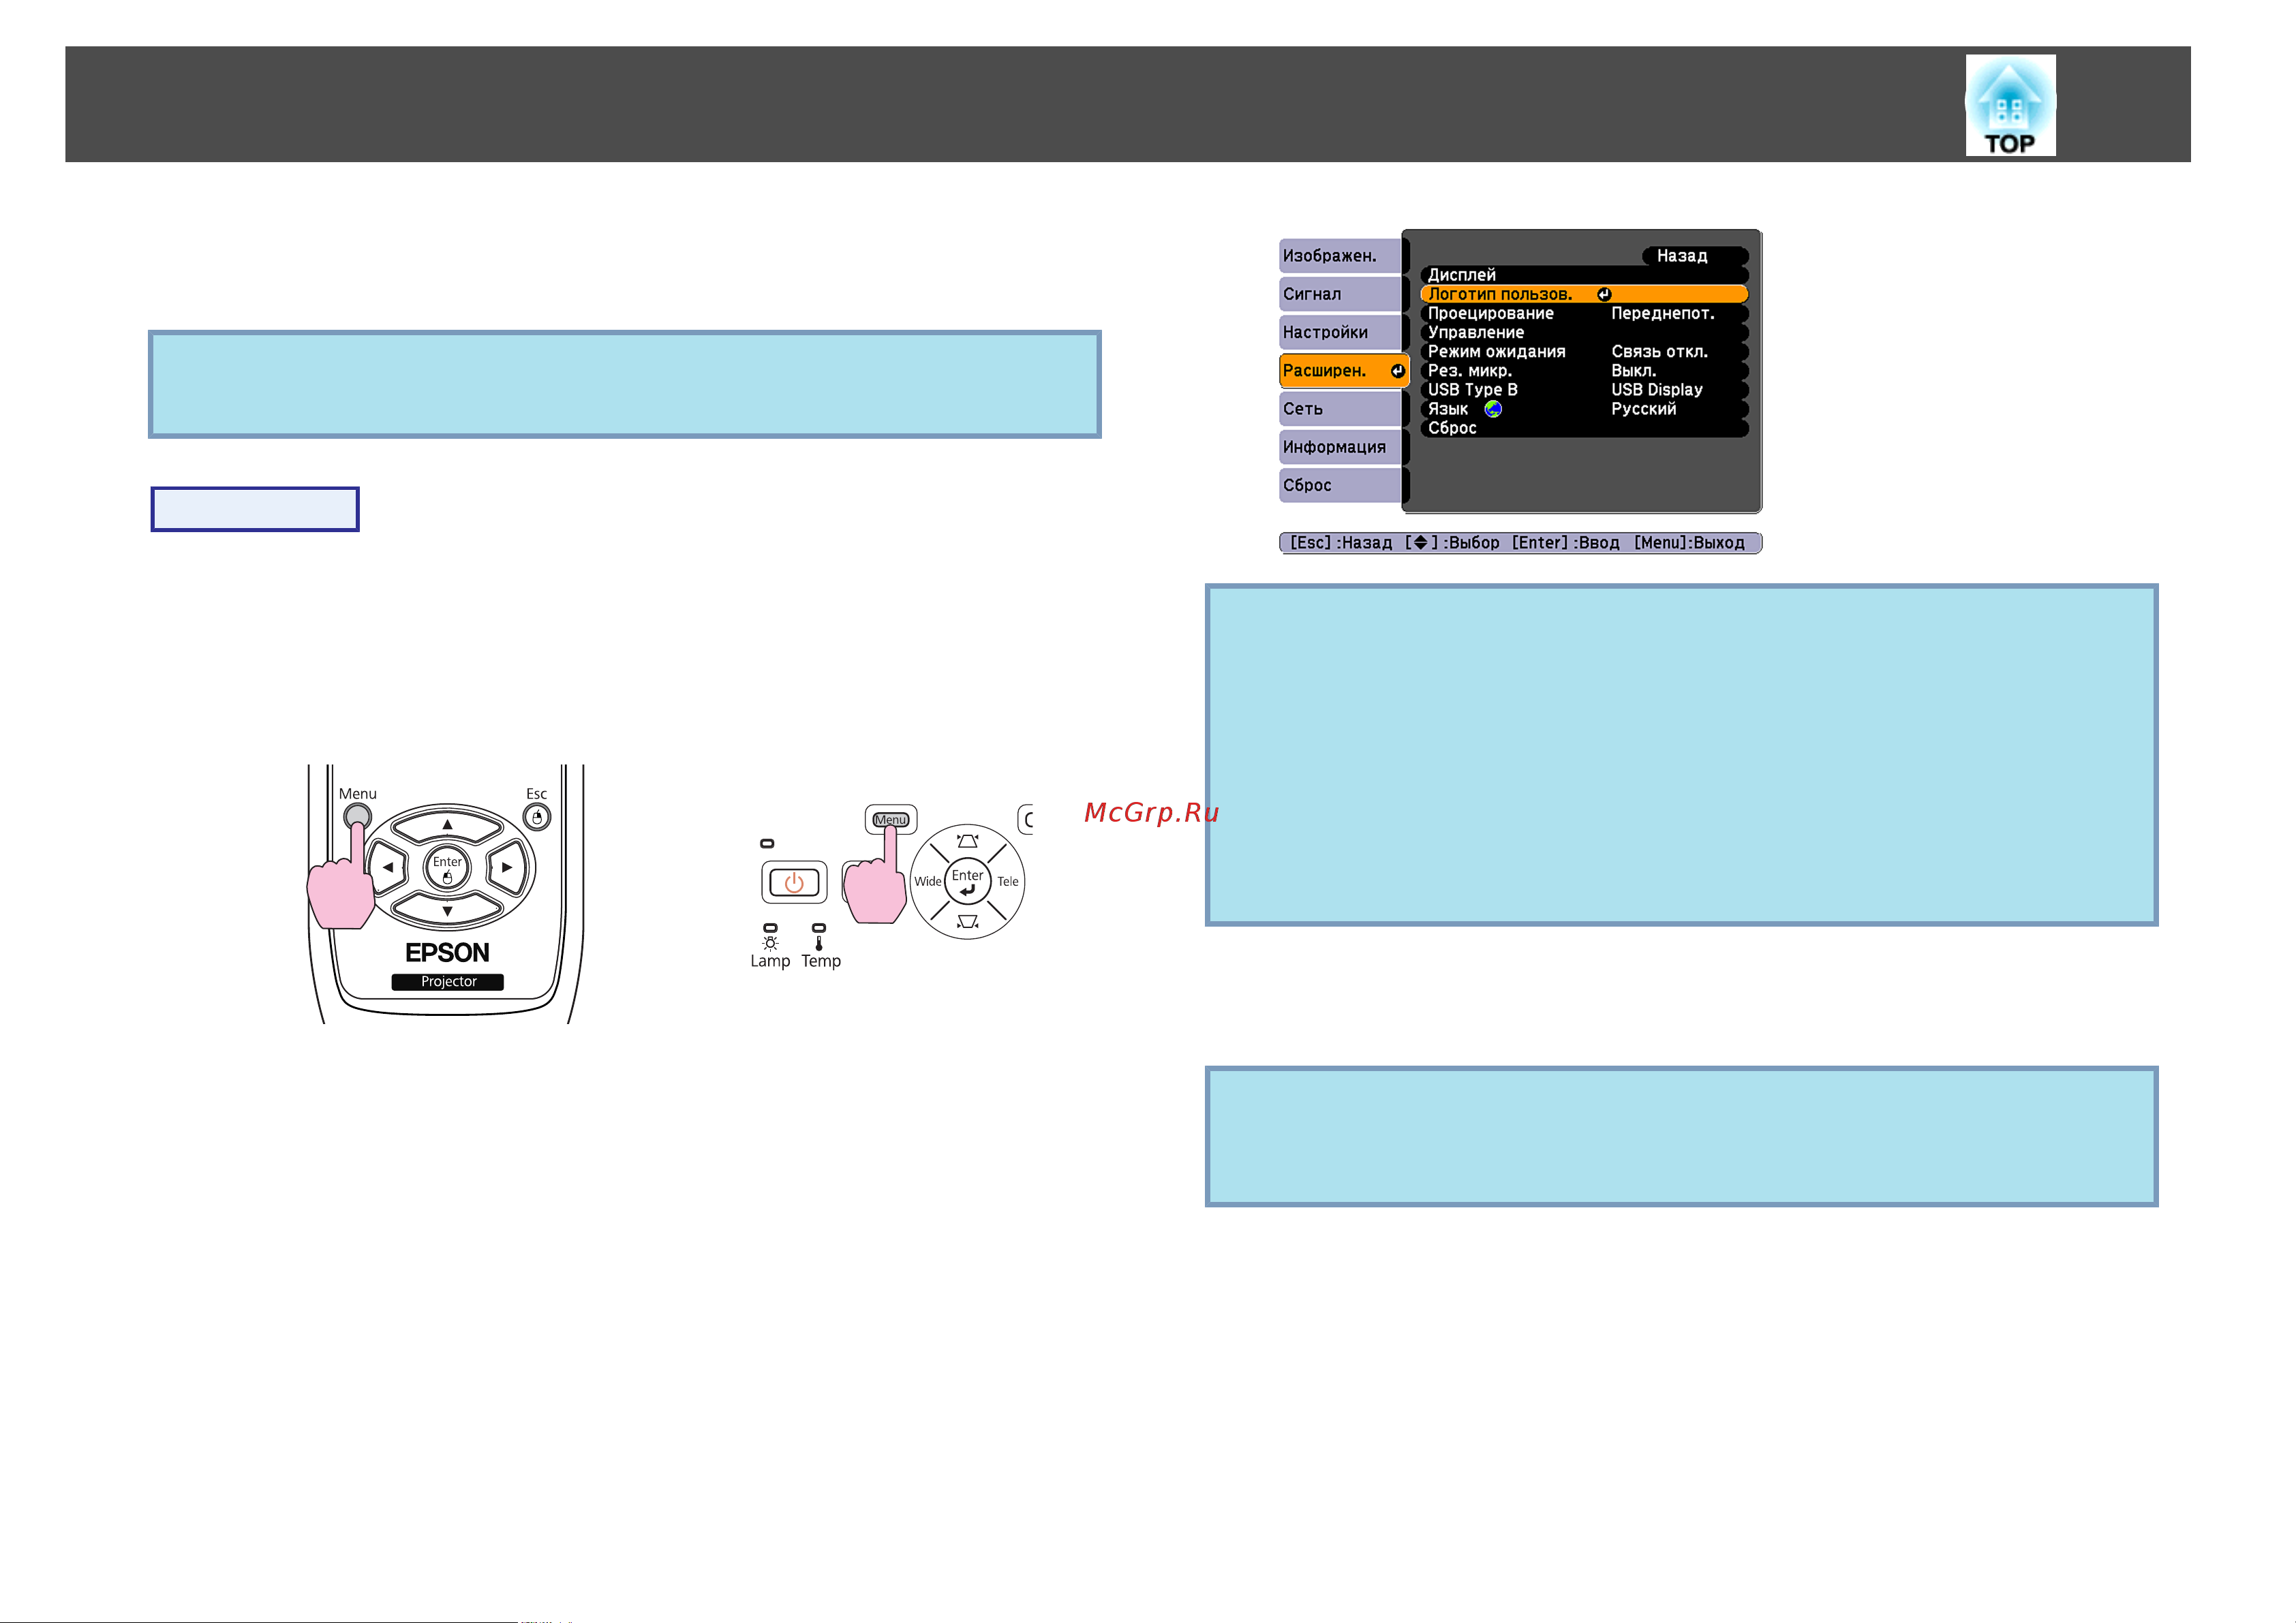Viewport: 2296px width, 1623px height.
Task: Click the lower keystone icon on control panel
Action: point(967,921)
